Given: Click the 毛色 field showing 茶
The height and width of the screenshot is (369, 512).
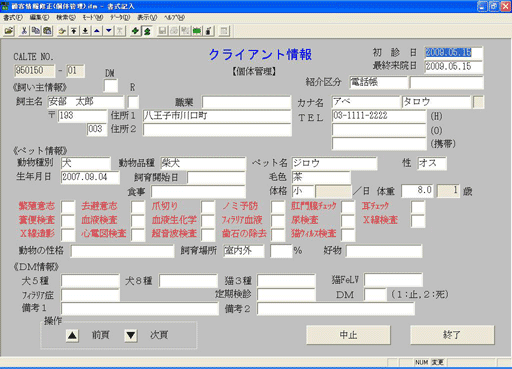Looking at the screenshot, I should (x=321, y=177).
